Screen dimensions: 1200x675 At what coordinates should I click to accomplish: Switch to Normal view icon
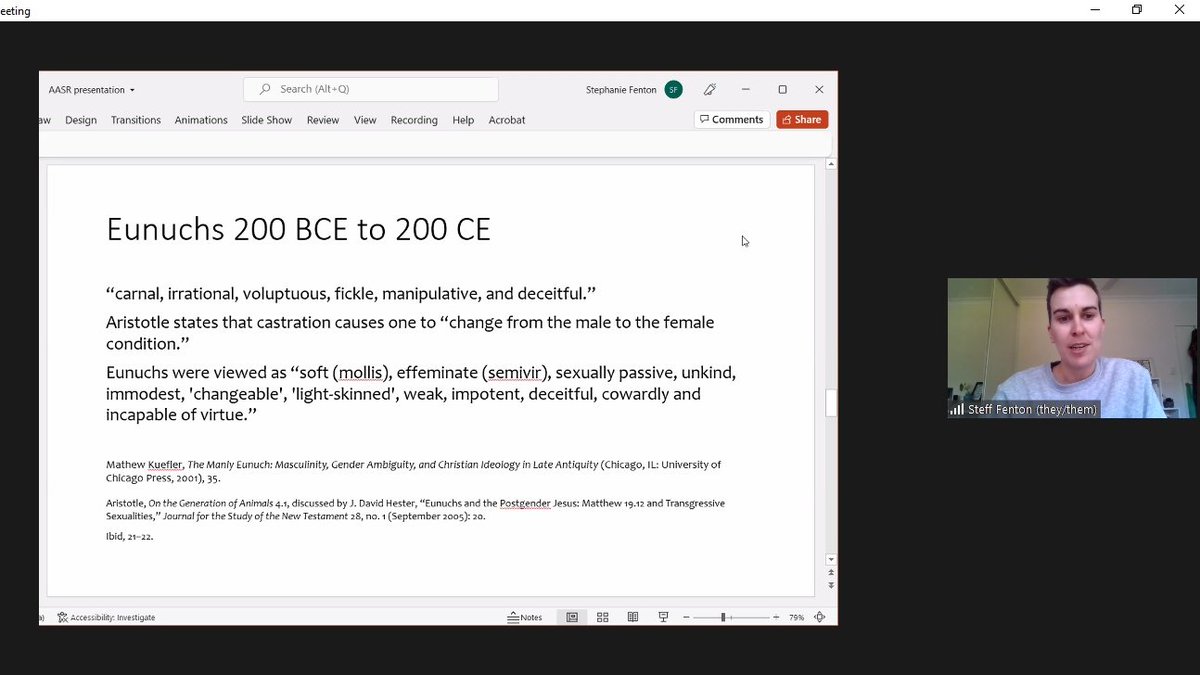click(x=572, y=617)
